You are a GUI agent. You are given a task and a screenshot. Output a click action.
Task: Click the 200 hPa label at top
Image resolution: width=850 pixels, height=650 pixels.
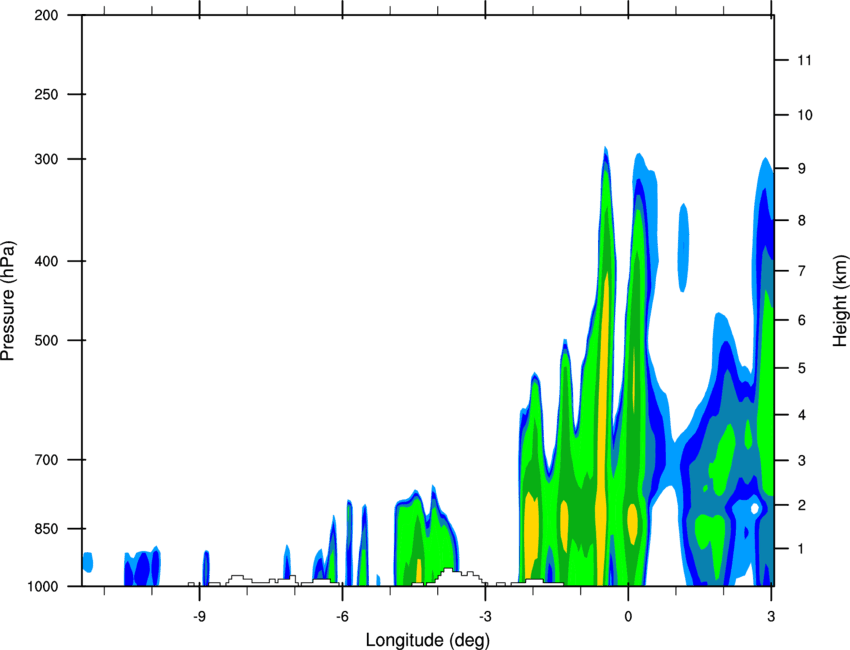[x=46, y=15]
